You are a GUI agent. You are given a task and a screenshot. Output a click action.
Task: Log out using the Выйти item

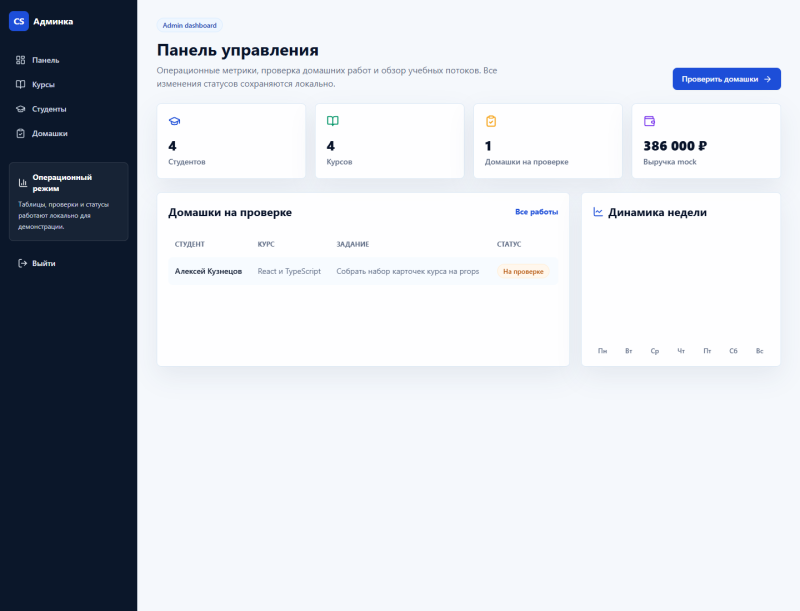(68, 263)
